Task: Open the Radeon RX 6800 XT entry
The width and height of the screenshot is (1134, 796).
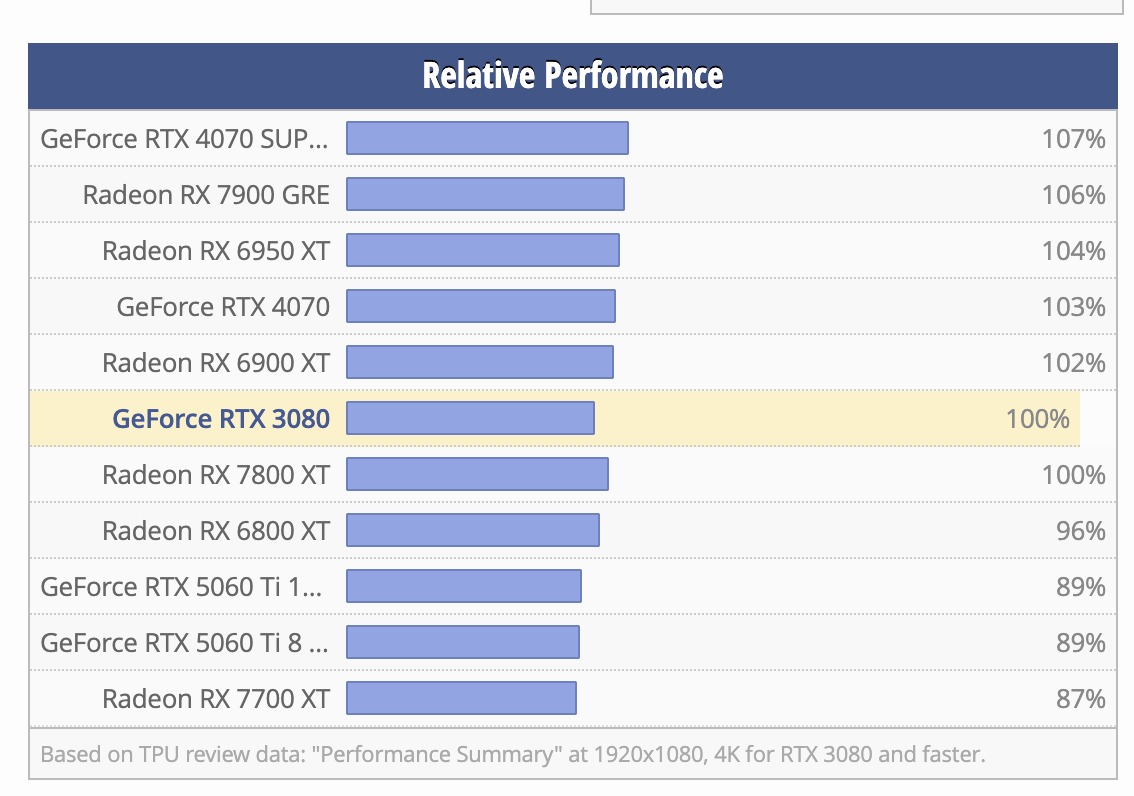Action: (x=216, y=531)
